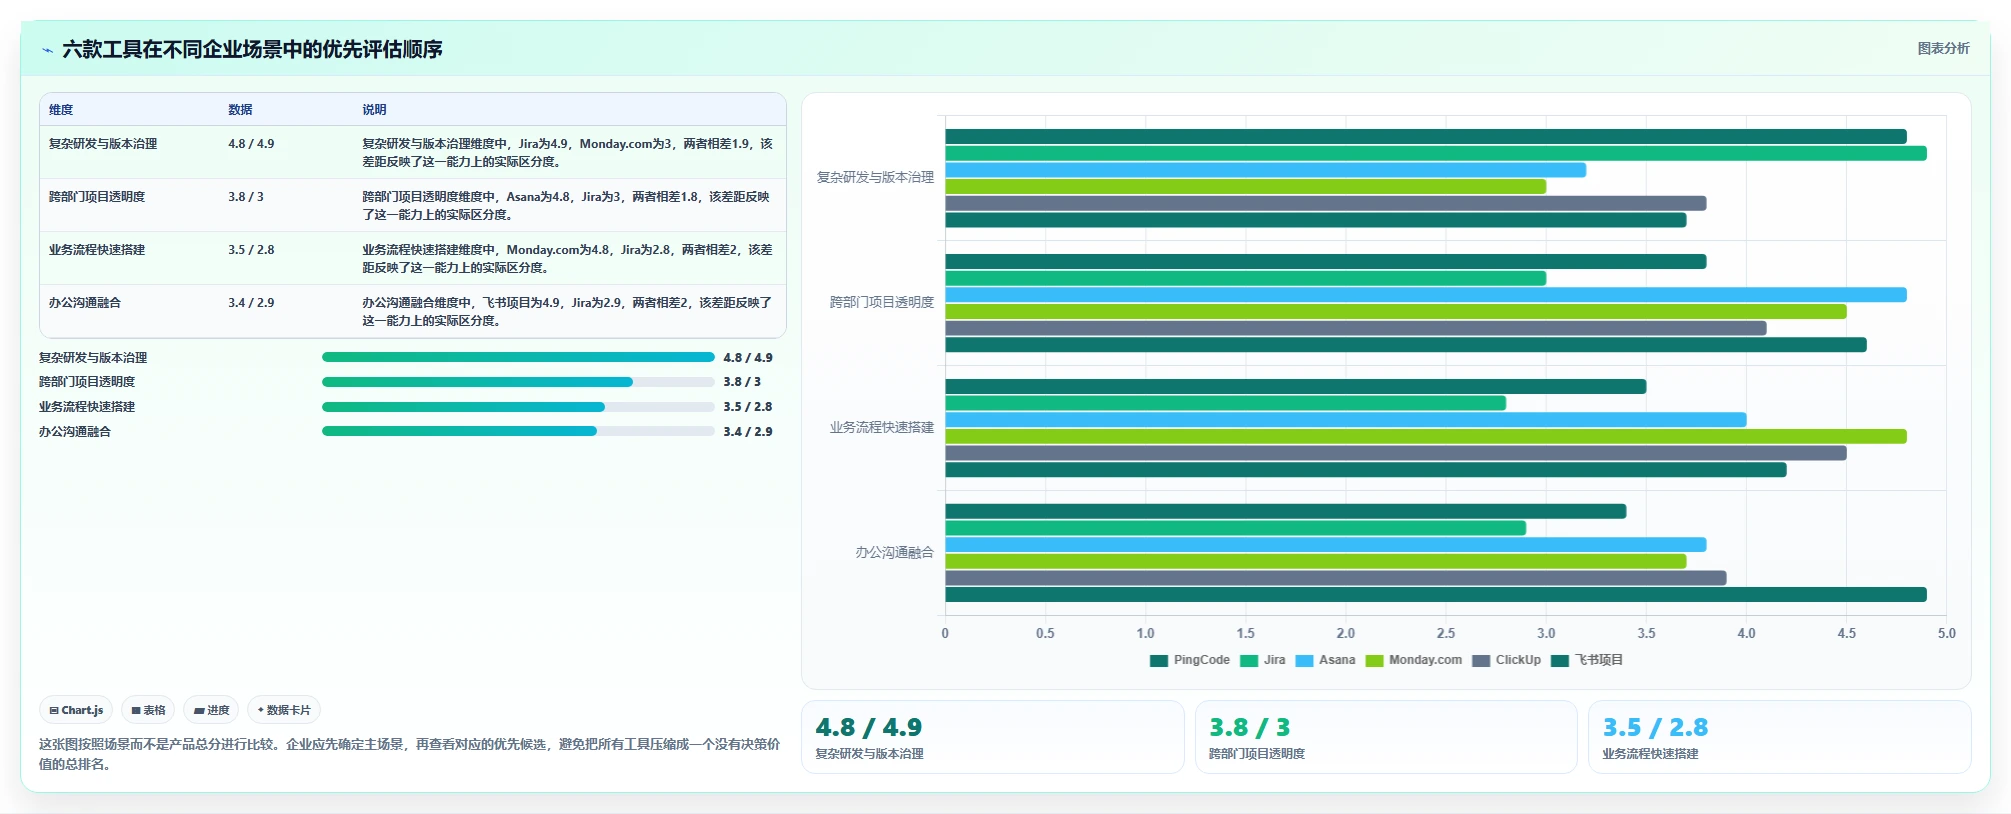Click the 说明 table column header
This screenshot has height=814, width=2011.
[374, 110]
